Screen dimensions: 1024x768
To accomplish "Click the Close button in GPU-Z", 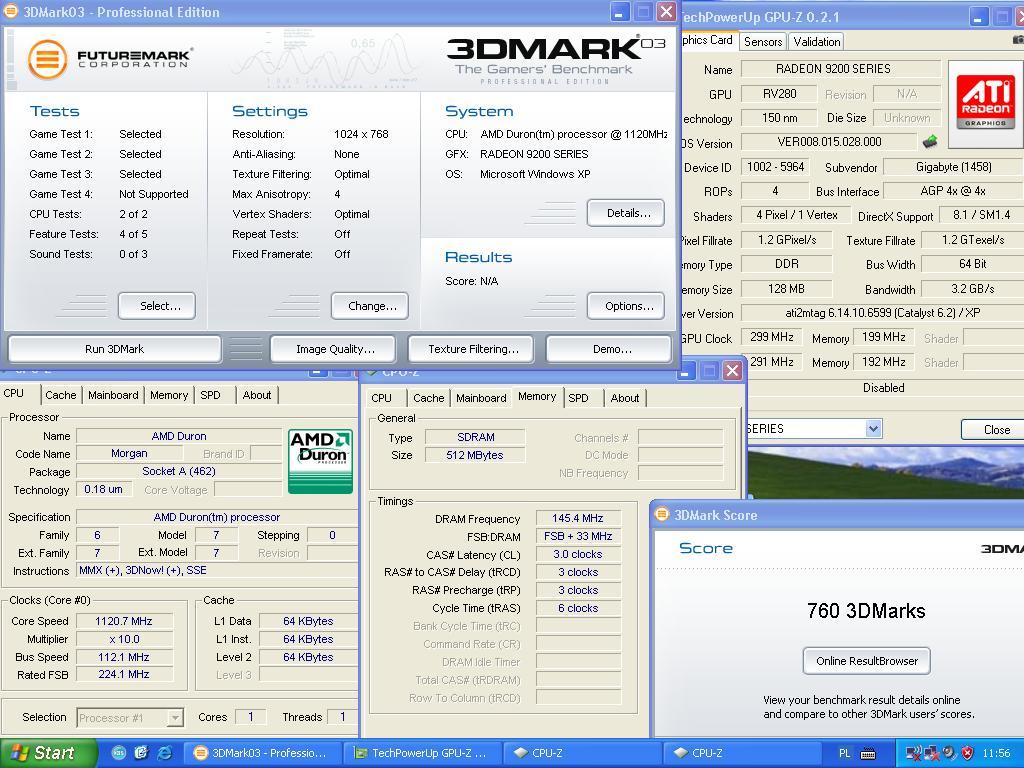I will [995, 429].
